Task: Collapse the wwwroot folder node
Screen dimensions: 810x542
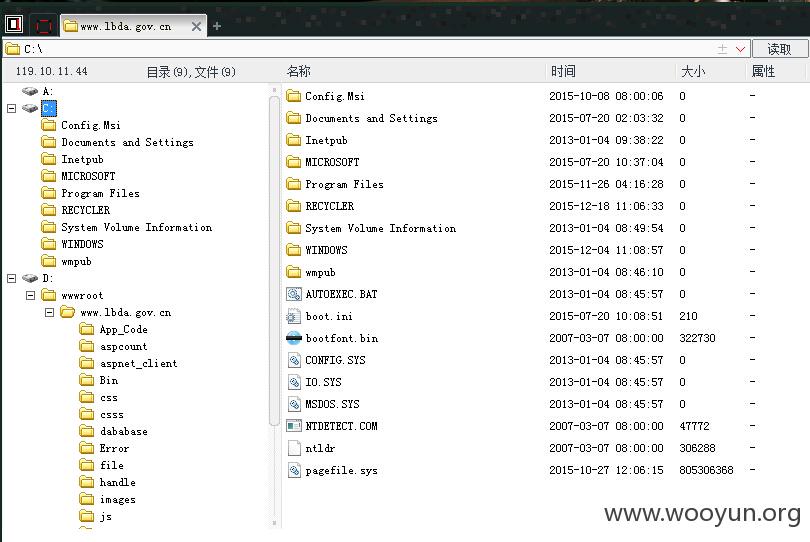Action: (30, 295)
